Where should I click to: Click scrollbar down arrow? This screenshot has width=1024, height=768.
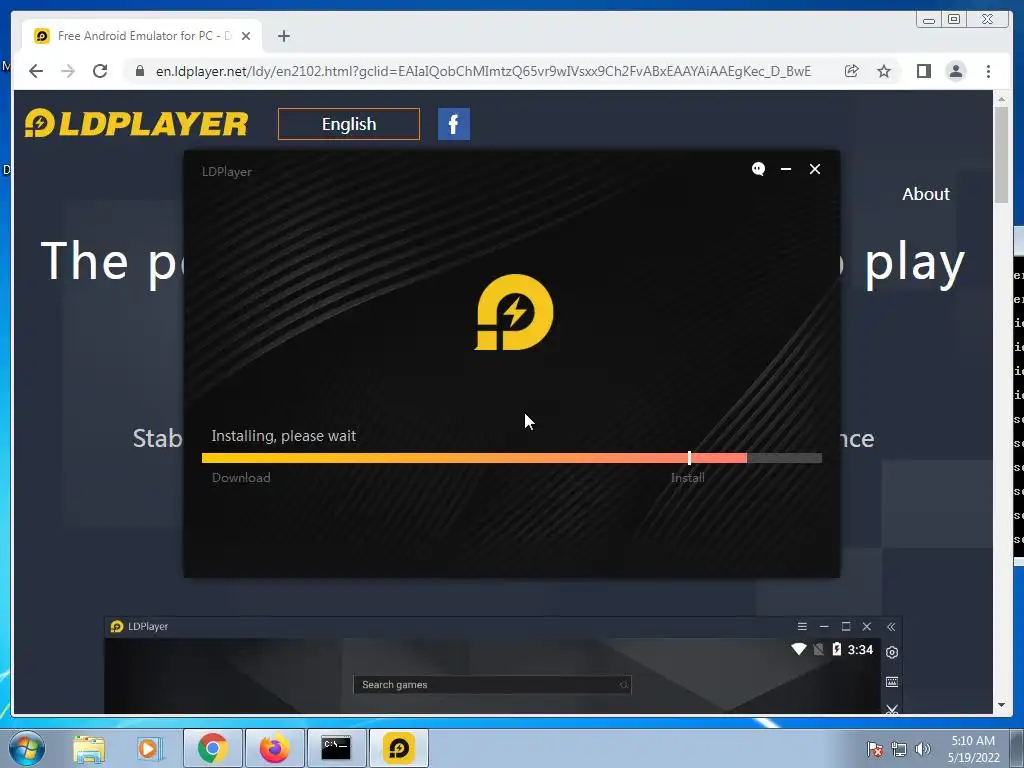click(1000, 705)
